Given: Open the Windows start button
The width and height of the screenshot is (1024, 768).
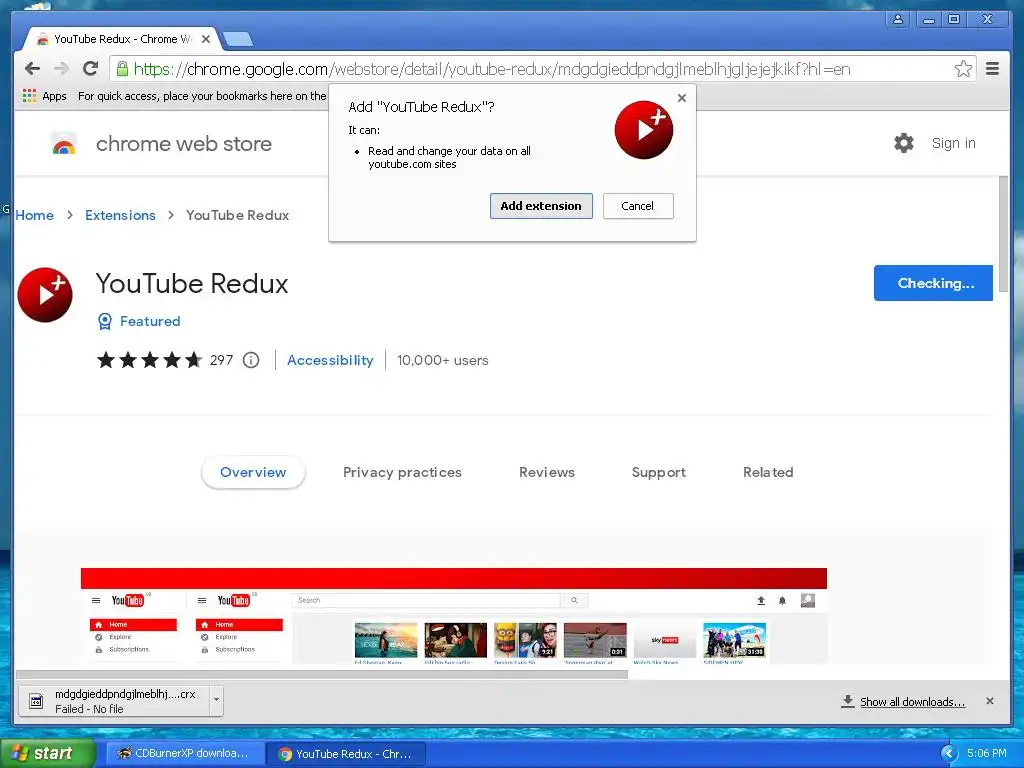Looking at the screenshot, I should pos(48,753).
